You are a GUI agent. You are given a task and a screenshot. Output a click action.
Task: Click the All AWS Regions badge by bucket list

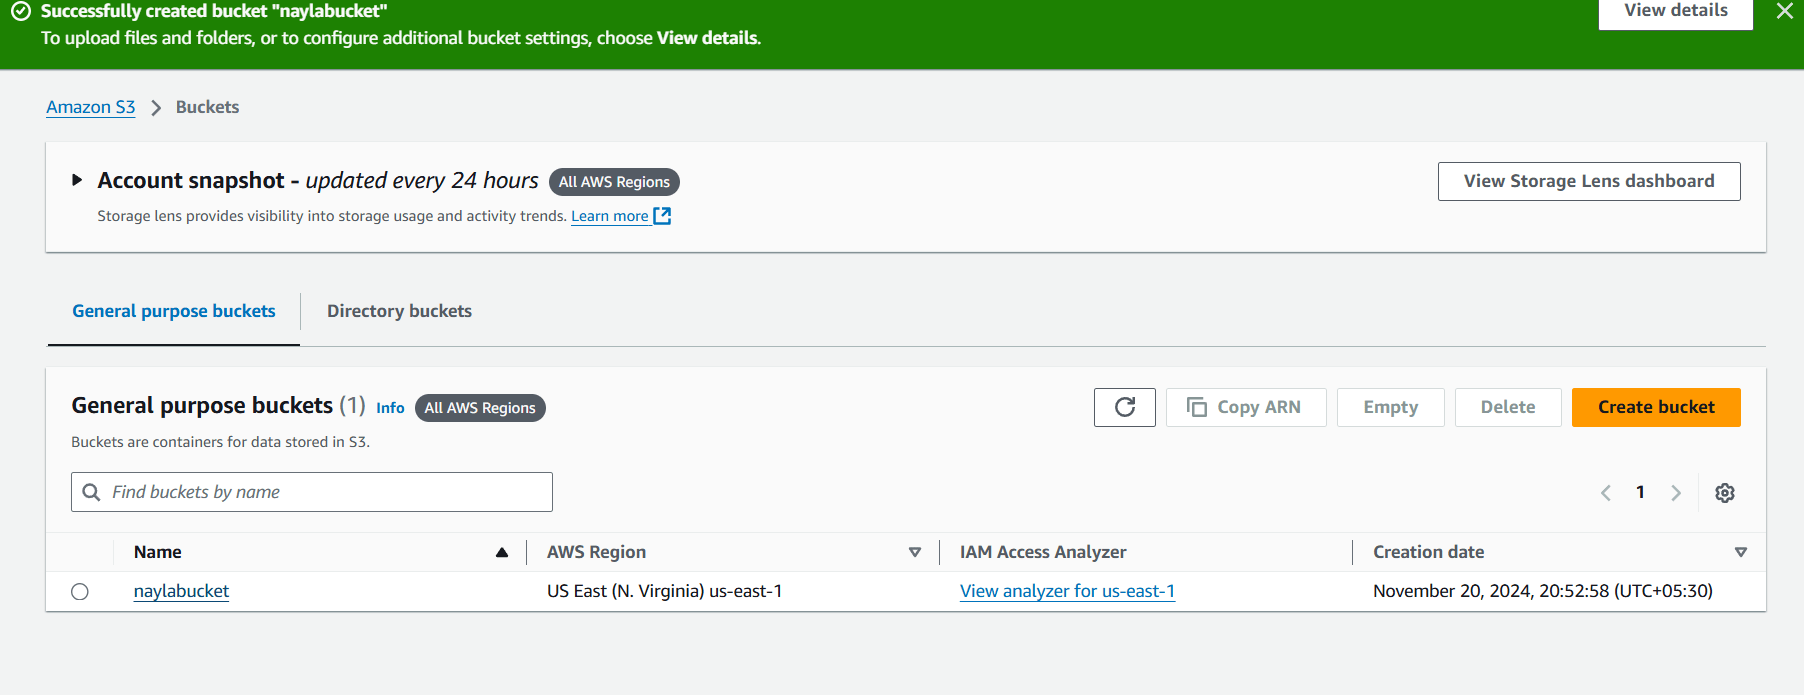pos(480,408)
